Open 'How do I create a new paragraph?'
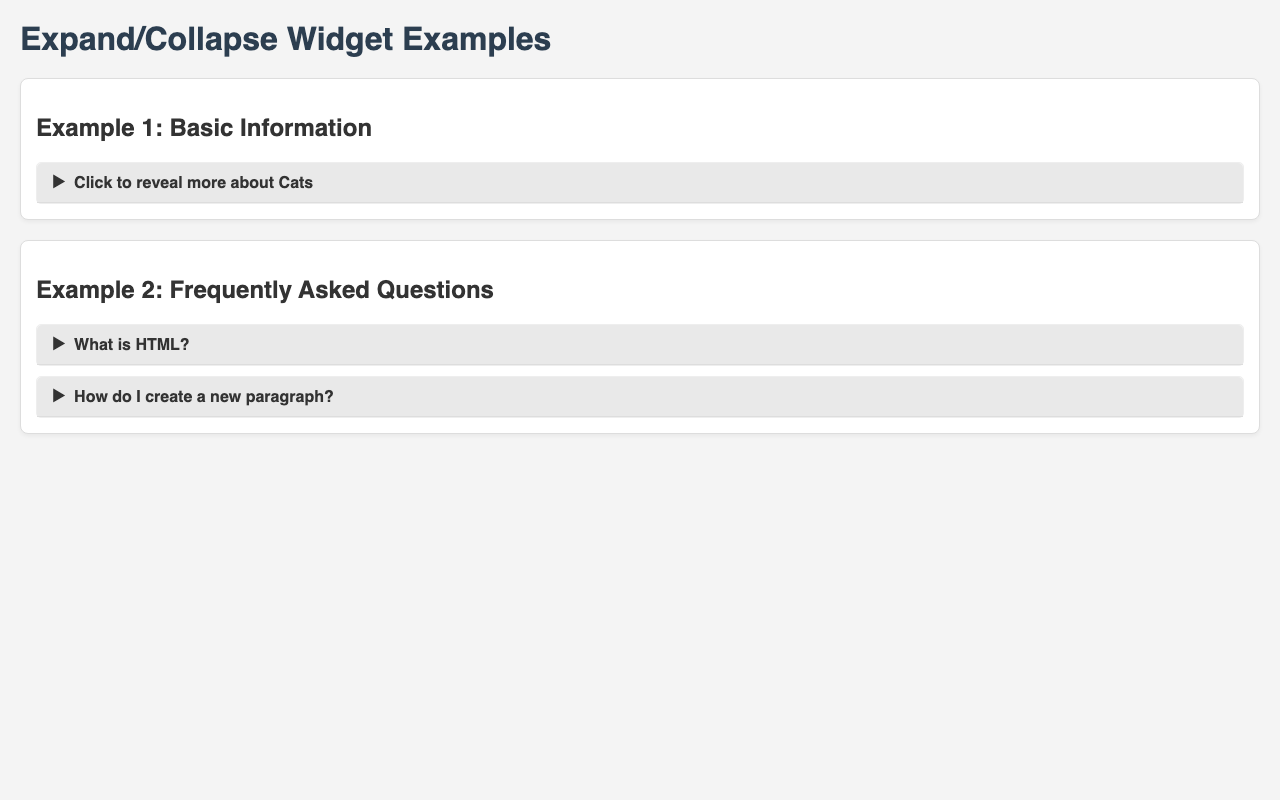Screen dimensions: 1280x800 tap(203, 396)
